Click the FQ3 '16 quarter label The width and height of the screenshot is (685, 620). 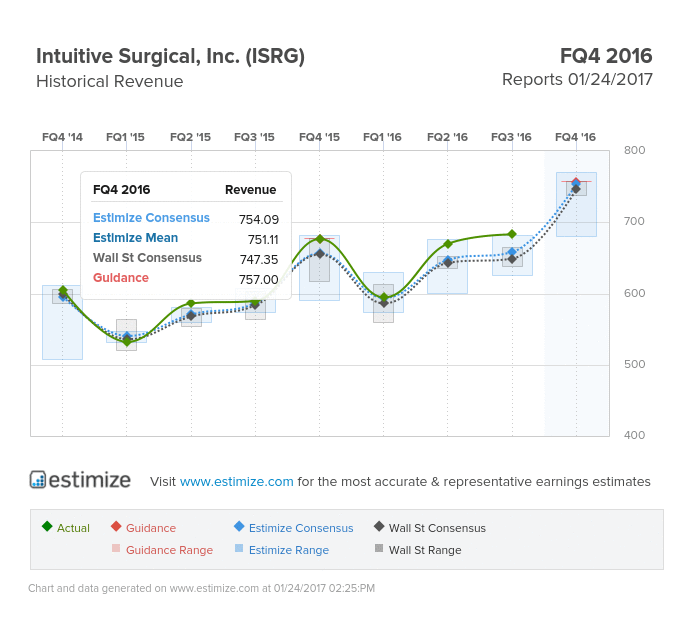point(511,137)
